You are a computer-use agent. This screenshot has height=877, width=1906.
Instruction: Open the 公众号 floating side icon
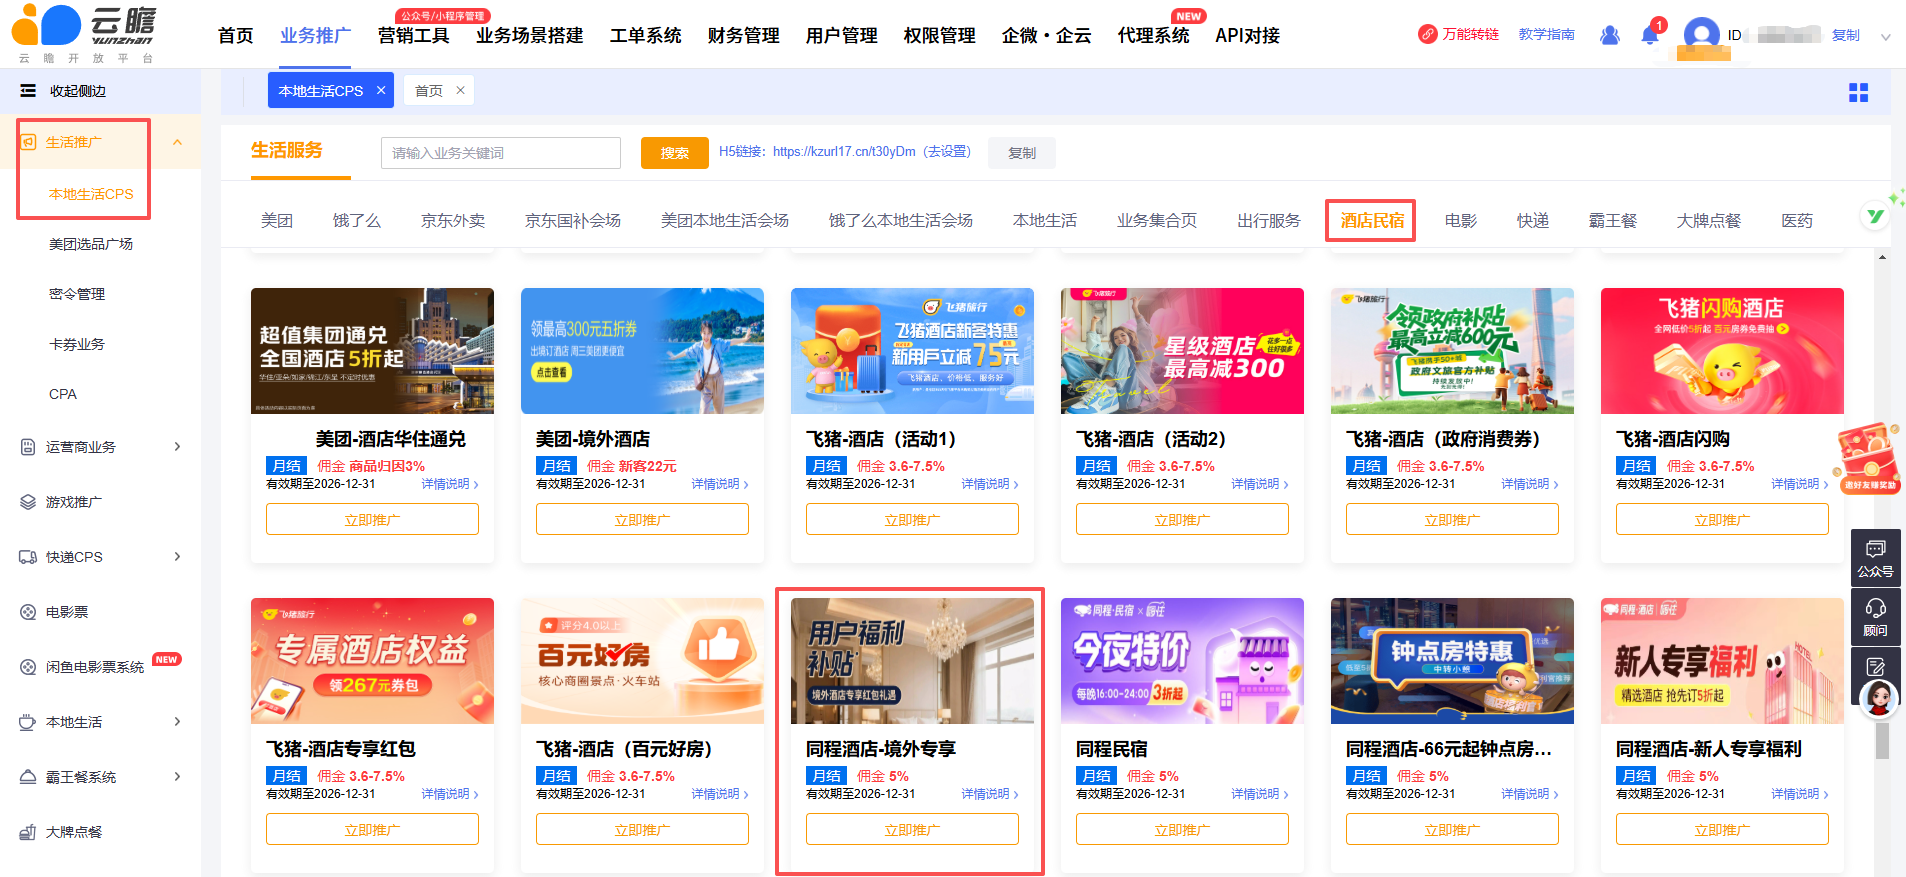point(1875,557)
